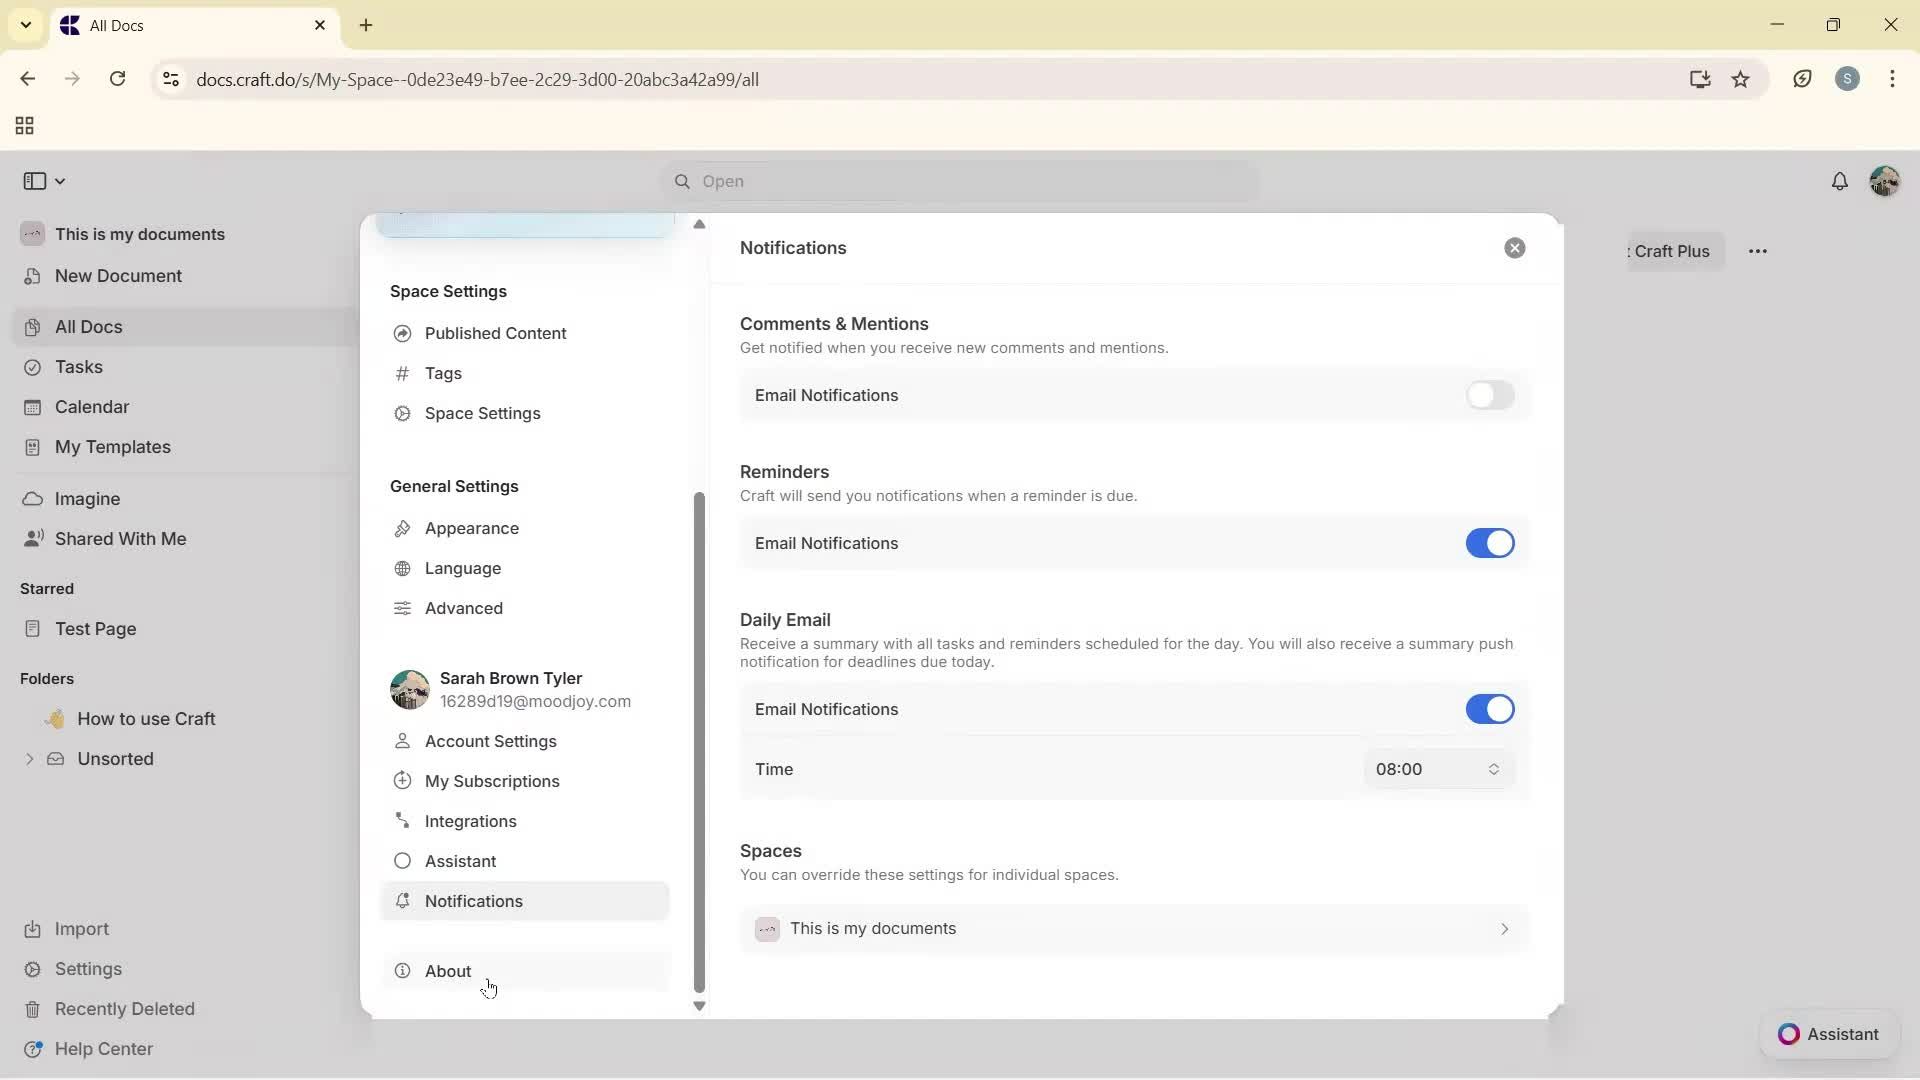This screenshot has height=1080, width=1920.
Task: Open the This is my documents space override
Action: point(1133,928)
